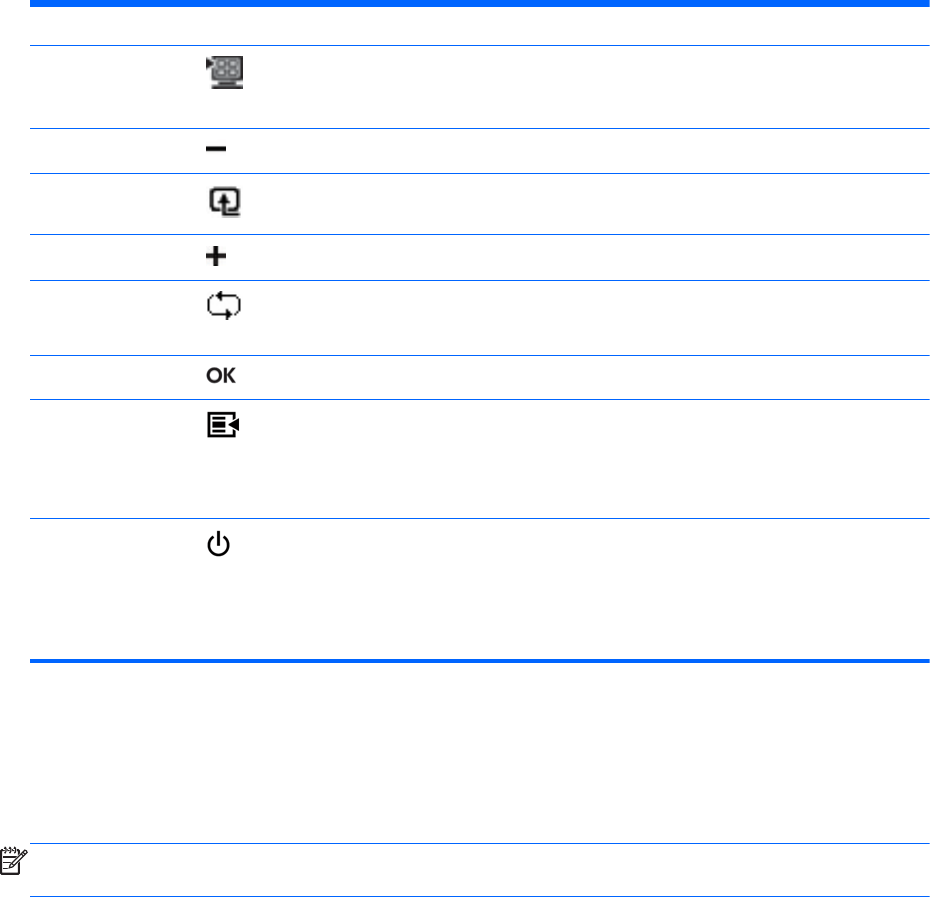
Task: Click the note pencil icon at bottom left
Action: point(13,861)
